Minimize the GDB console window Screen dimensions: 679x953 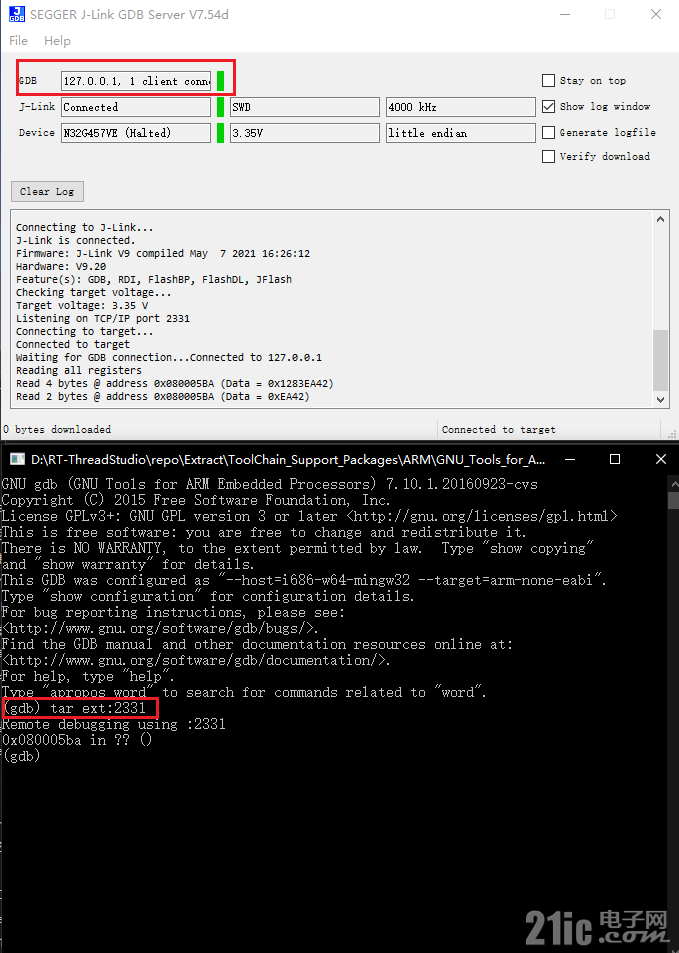570,459
